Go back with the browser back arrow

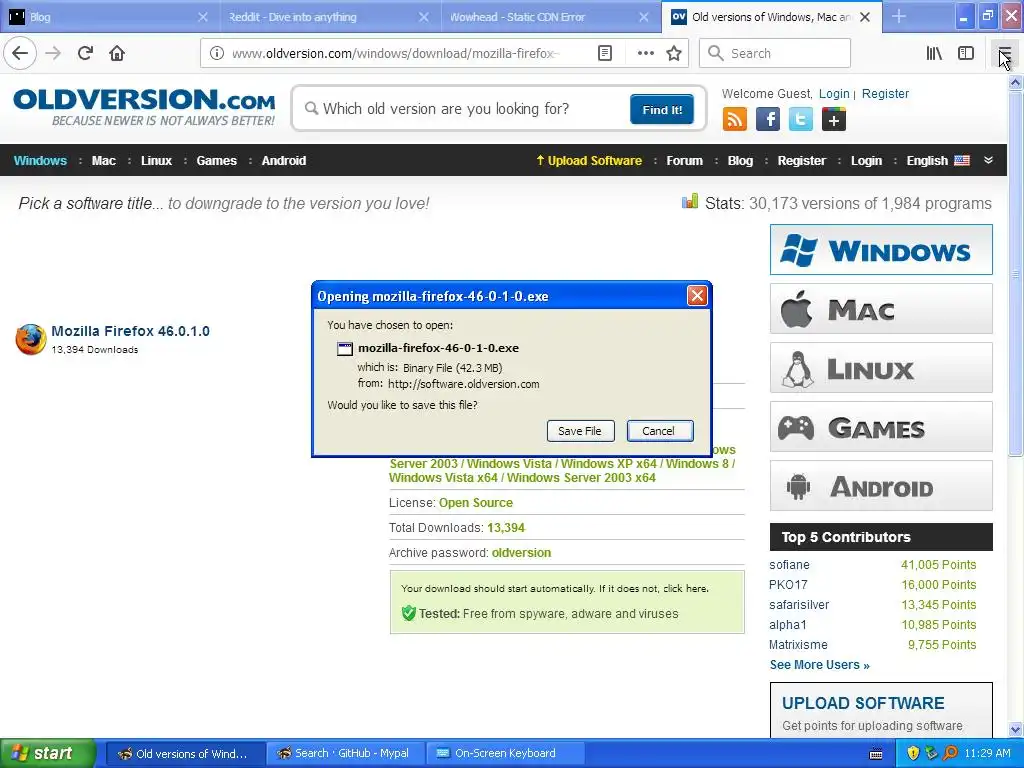pyautogui.click(x=20, y=53)
